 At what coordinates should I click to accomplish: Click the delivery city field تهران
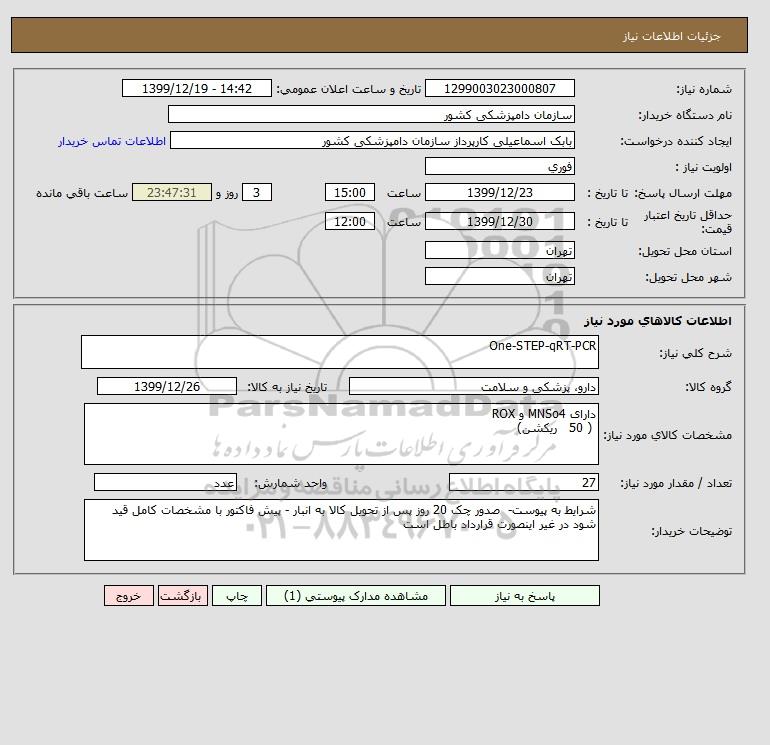[x=499, y=276]
